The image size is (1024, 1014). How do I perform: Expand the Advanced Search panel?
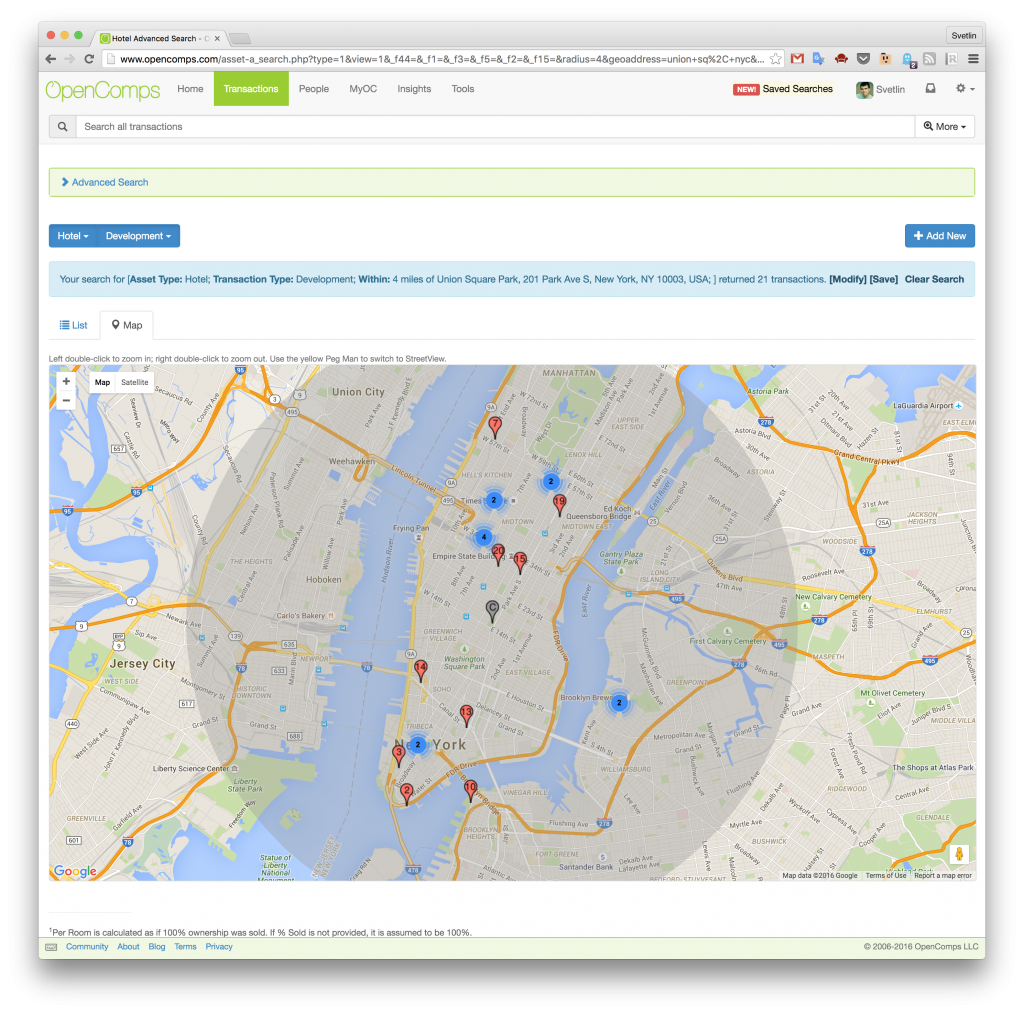tap(105, 182)
